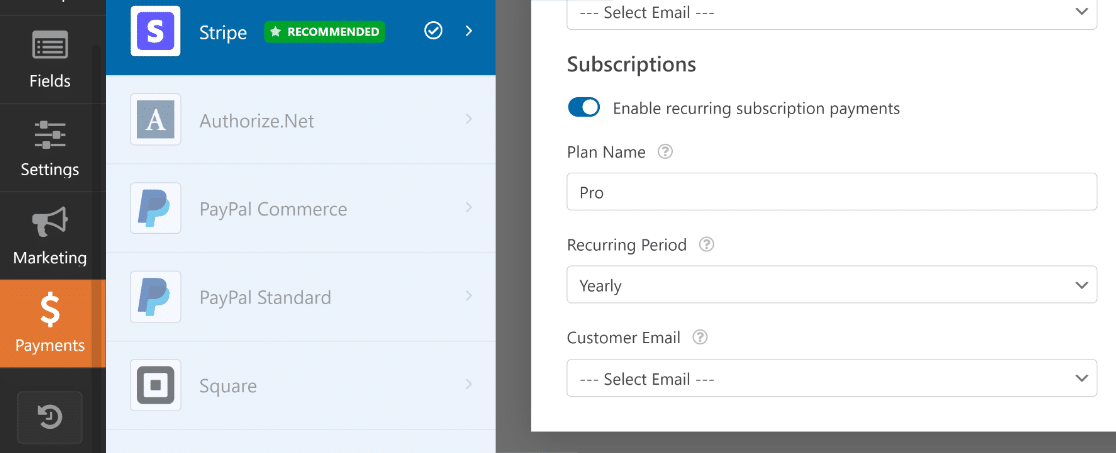1116x453 pixels.
Task: Open the Recurring Period dropdown
Action: point(831,285)
